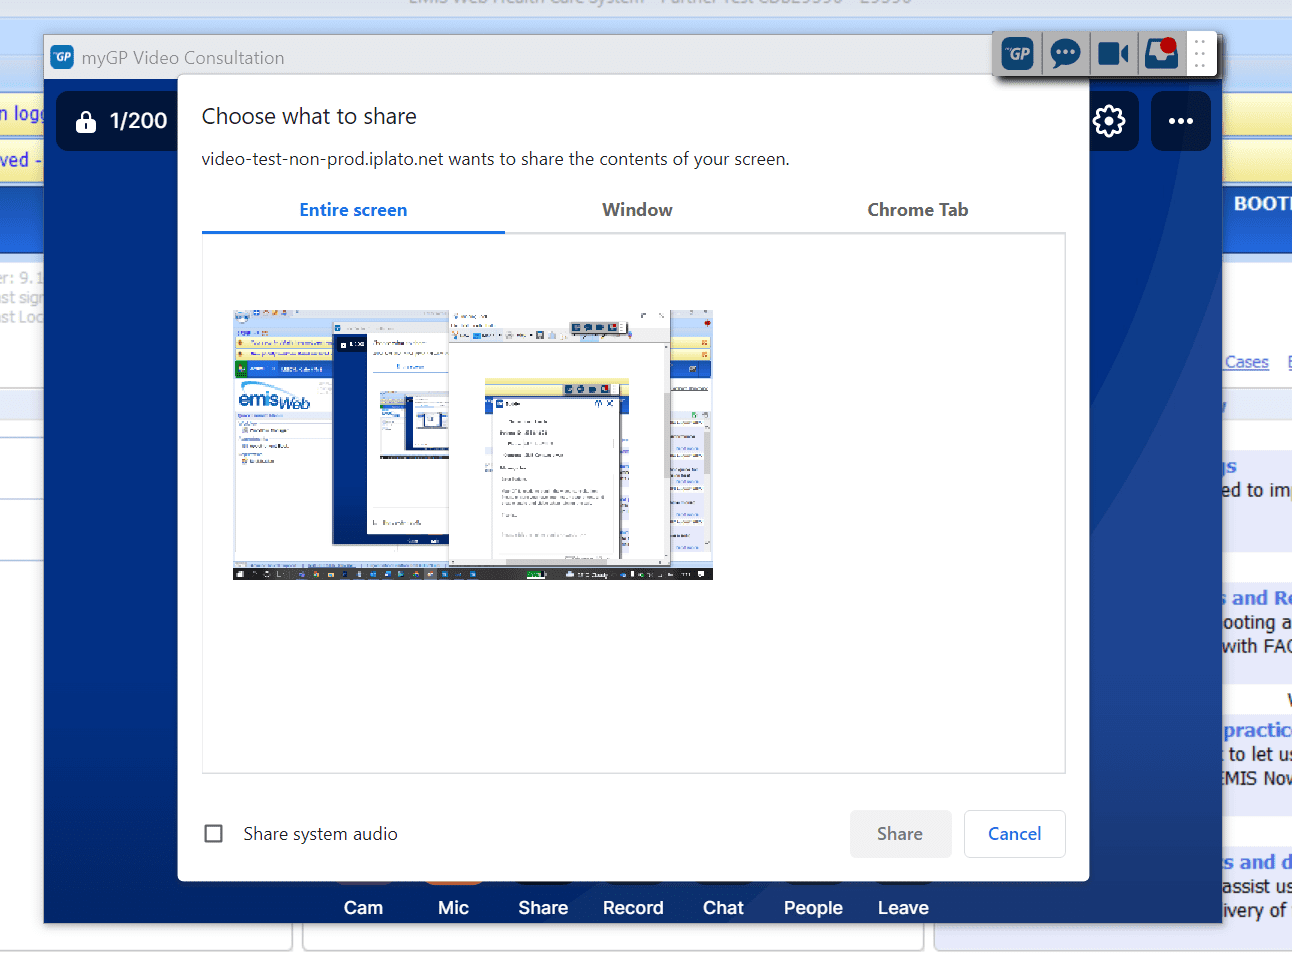Click Cam in the bottom call bar

pos(363,907)
